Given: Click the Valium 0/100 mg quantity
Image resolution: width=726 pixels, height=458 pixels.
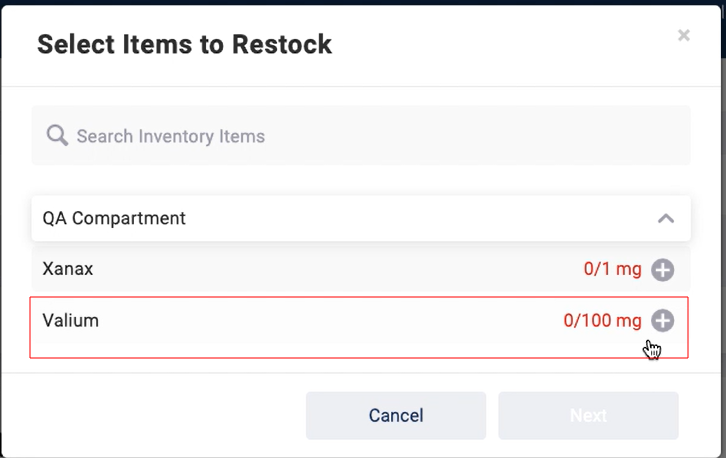Looking at the screenshot, I should point(602,321).
